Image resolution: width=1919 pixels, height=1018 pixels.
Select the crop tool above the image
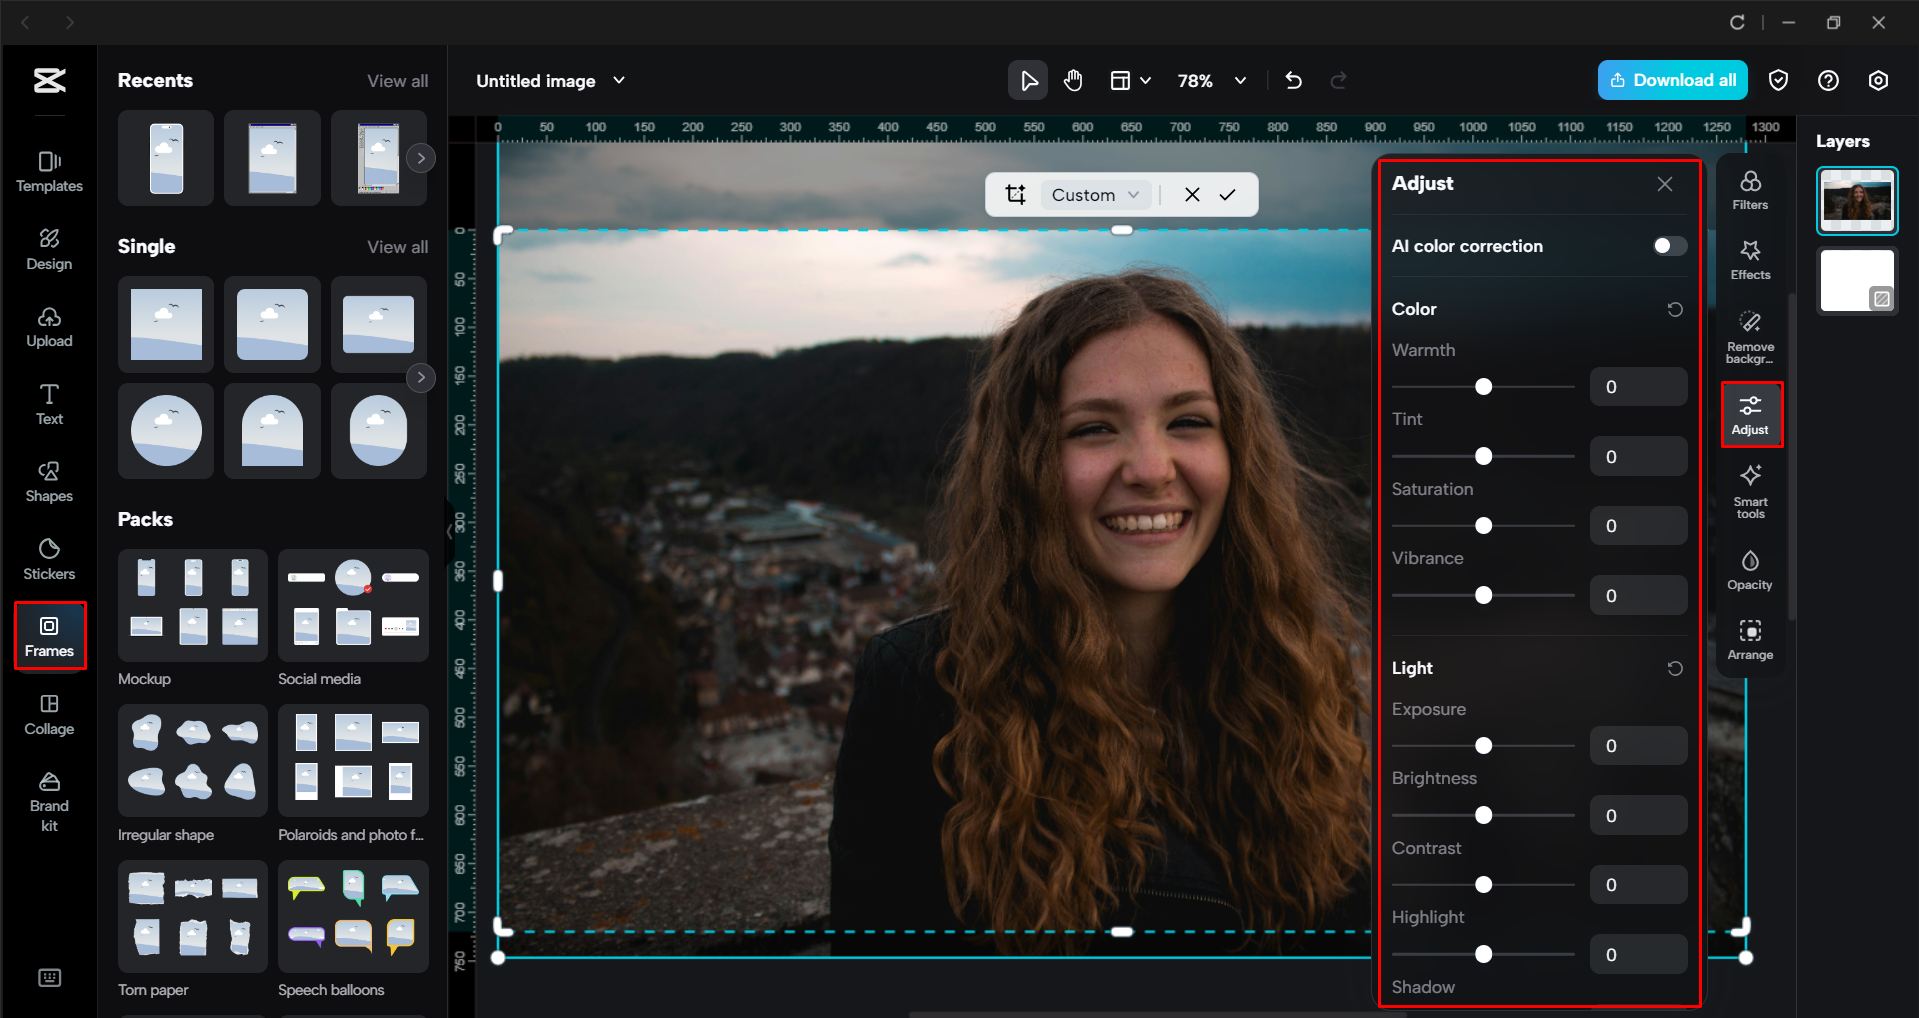click(x=1015, y=194)
